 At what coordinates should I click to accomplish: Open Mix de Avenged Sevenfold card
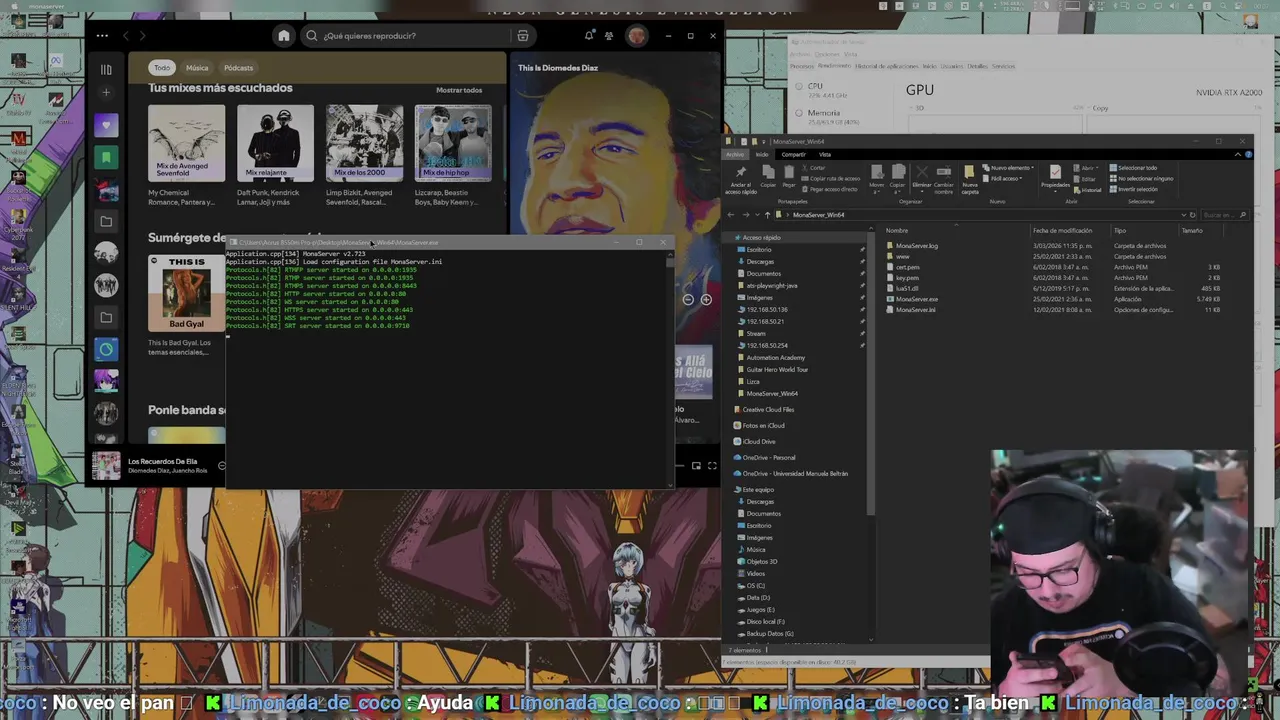click(x=186, y=156)
